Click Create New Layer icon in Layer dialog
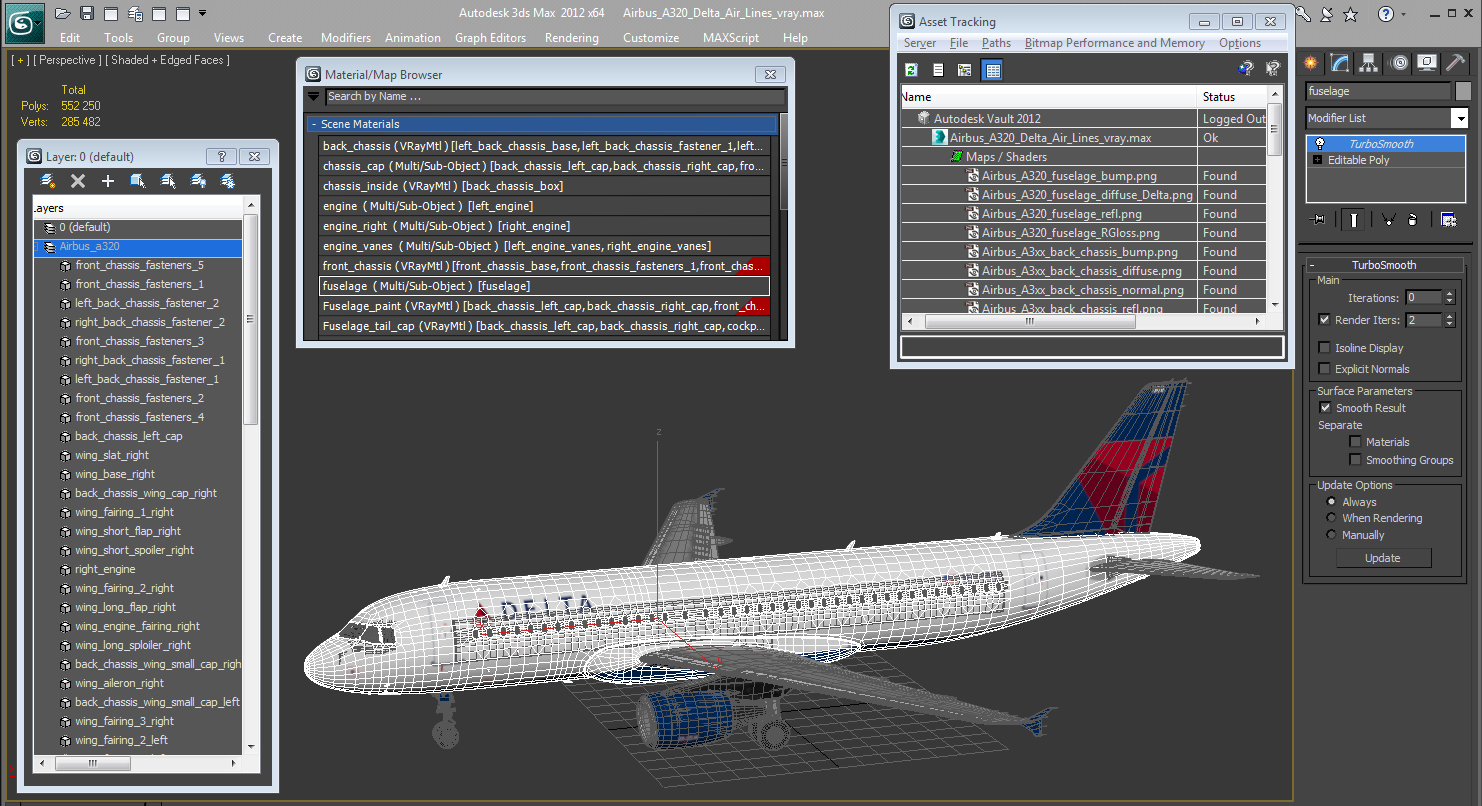 (x=47, y=181)
